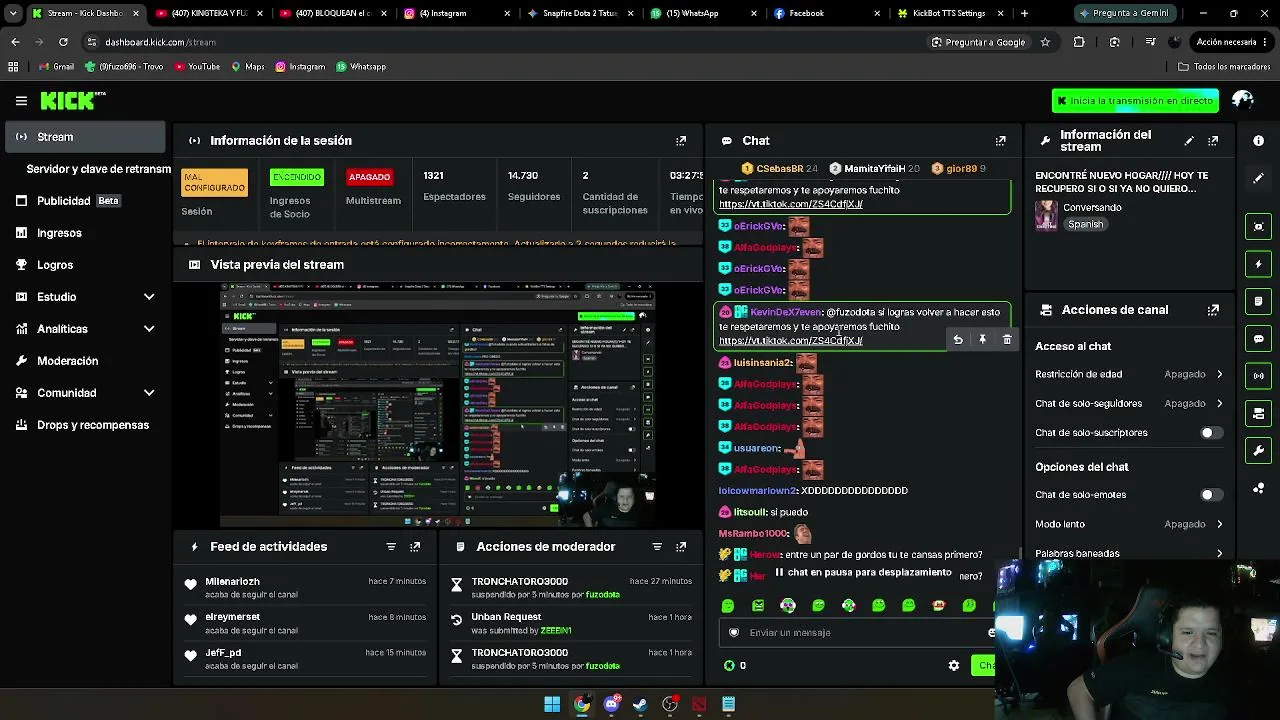The image size is (1280, 720).
Task: Toggle Chat de solo-emotes switch
Action: [1211, 495]
